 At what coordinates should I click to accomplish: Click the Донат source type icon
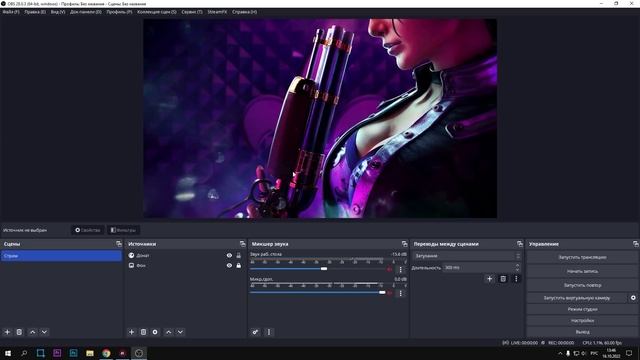pyautogui.click(x=131, y=256)
